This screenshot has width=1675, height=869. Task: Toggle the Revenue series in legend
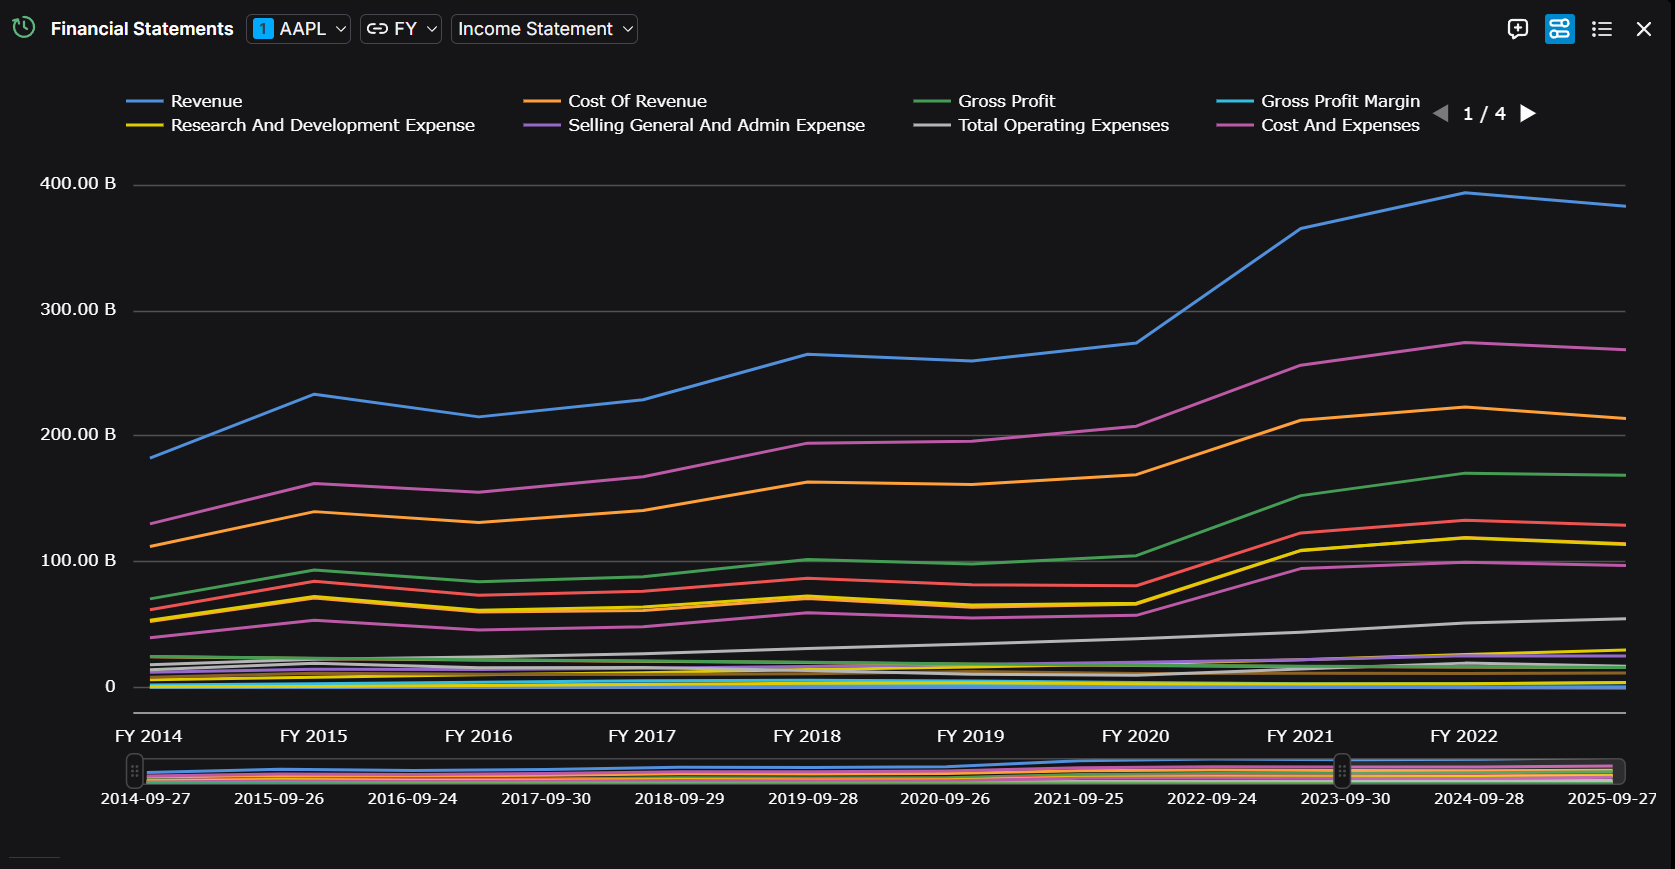(x=185, y=101)
